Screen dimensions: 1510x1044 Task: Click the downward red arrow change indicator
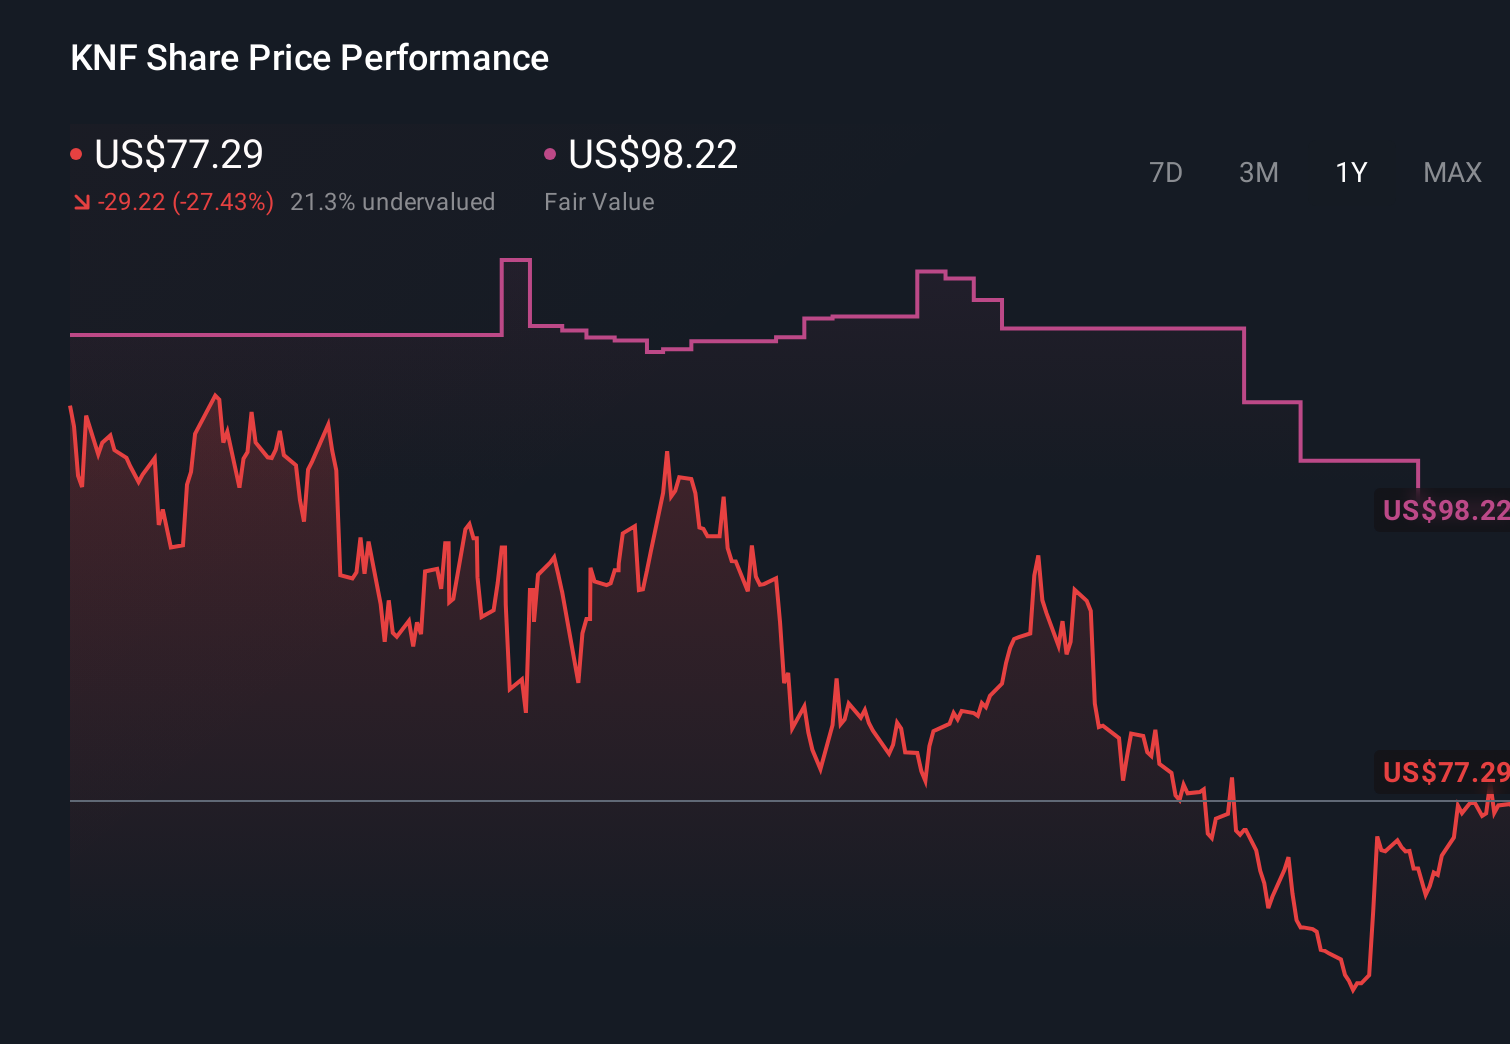pyautogui.click(x=83, y=201)
